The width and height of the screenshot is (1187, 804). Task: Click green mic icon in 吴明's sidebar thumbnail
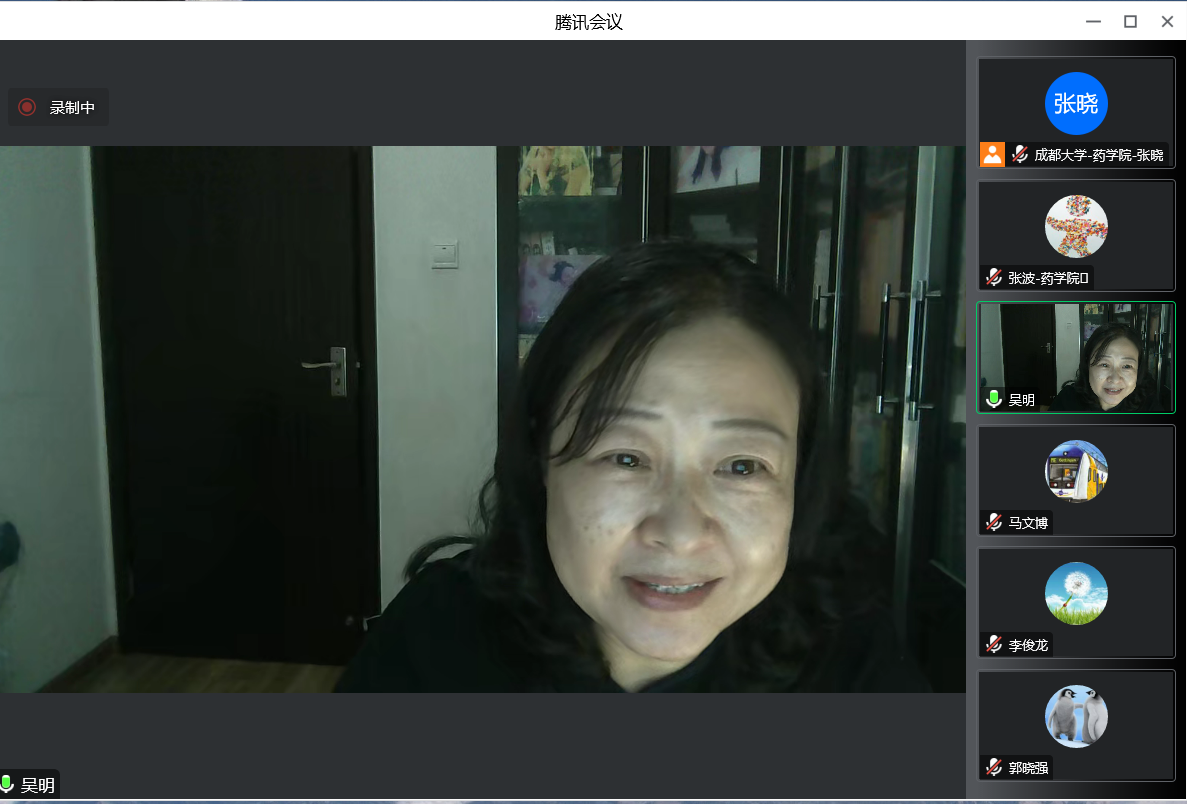pos(994,399)
